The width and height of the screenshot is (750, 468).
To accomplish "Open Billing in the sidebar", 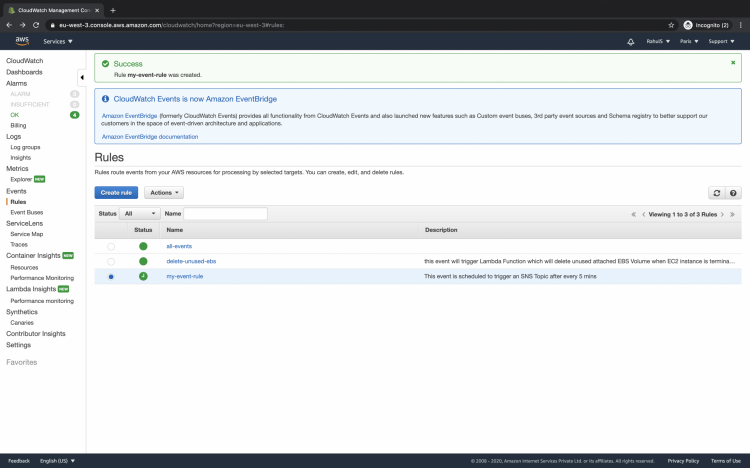I will [18, 125].
